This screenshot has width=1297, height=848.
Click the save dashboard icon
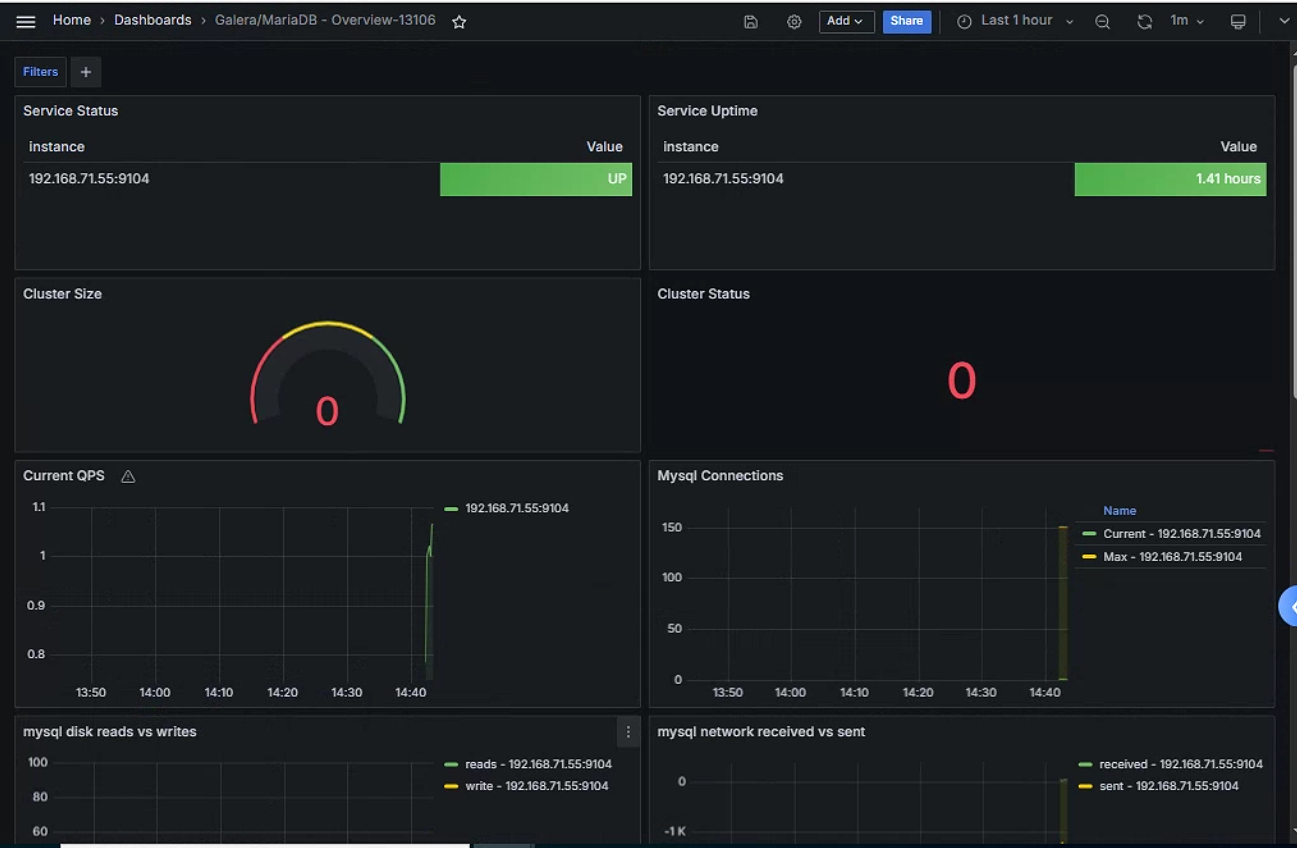750,21
